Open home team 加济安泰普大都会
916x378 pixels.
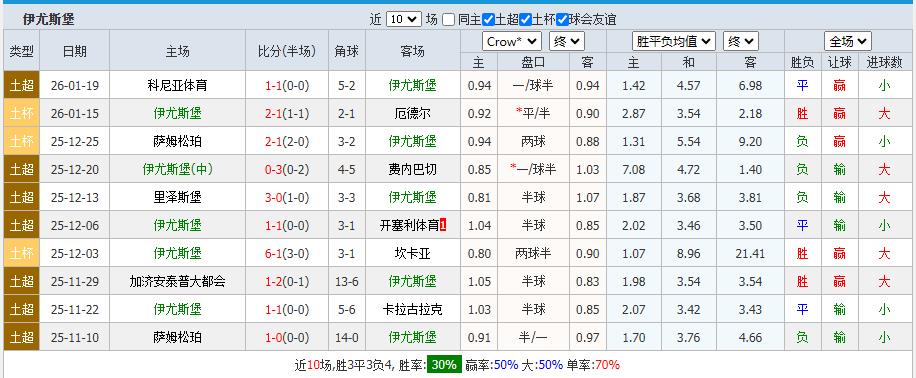click(178, 282)
